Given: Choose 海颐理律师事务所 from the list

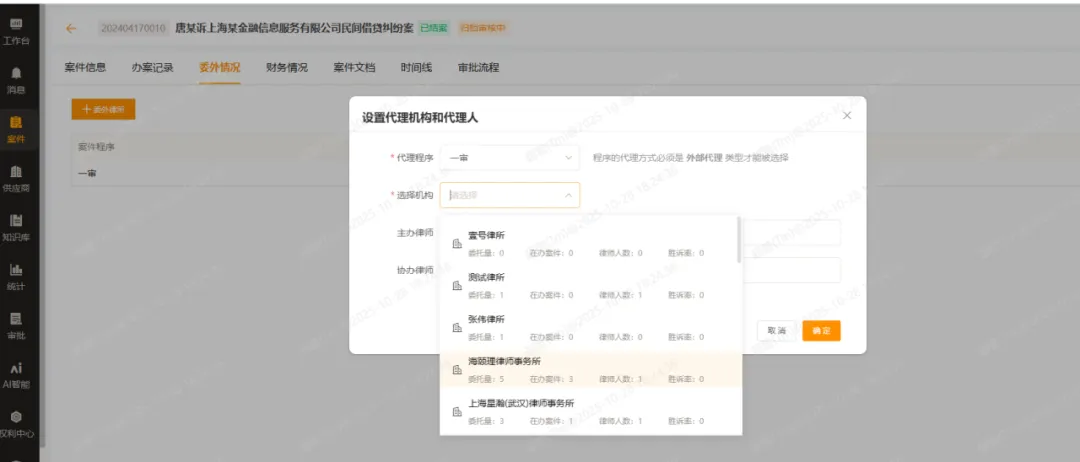Looking at the screenshot, I should click(590, 369).
